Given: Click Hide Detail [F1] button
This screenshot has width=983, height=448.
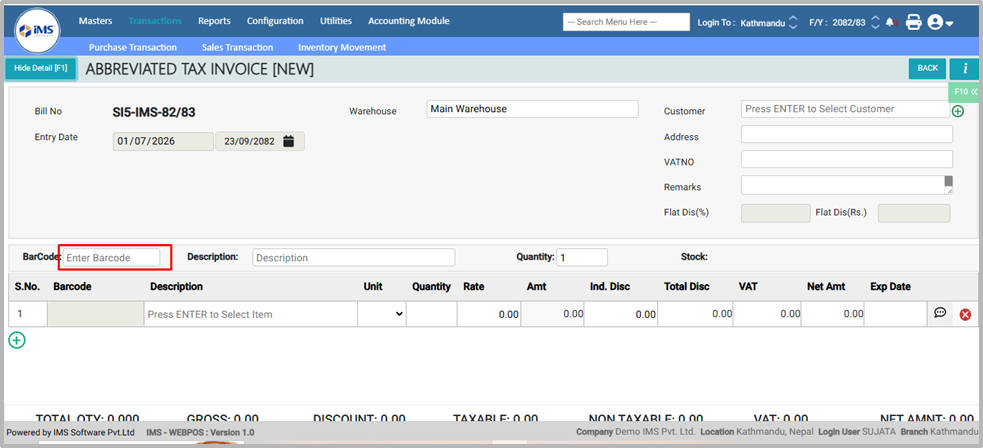Looking at the screenshot, I should (x=41, y=68).
